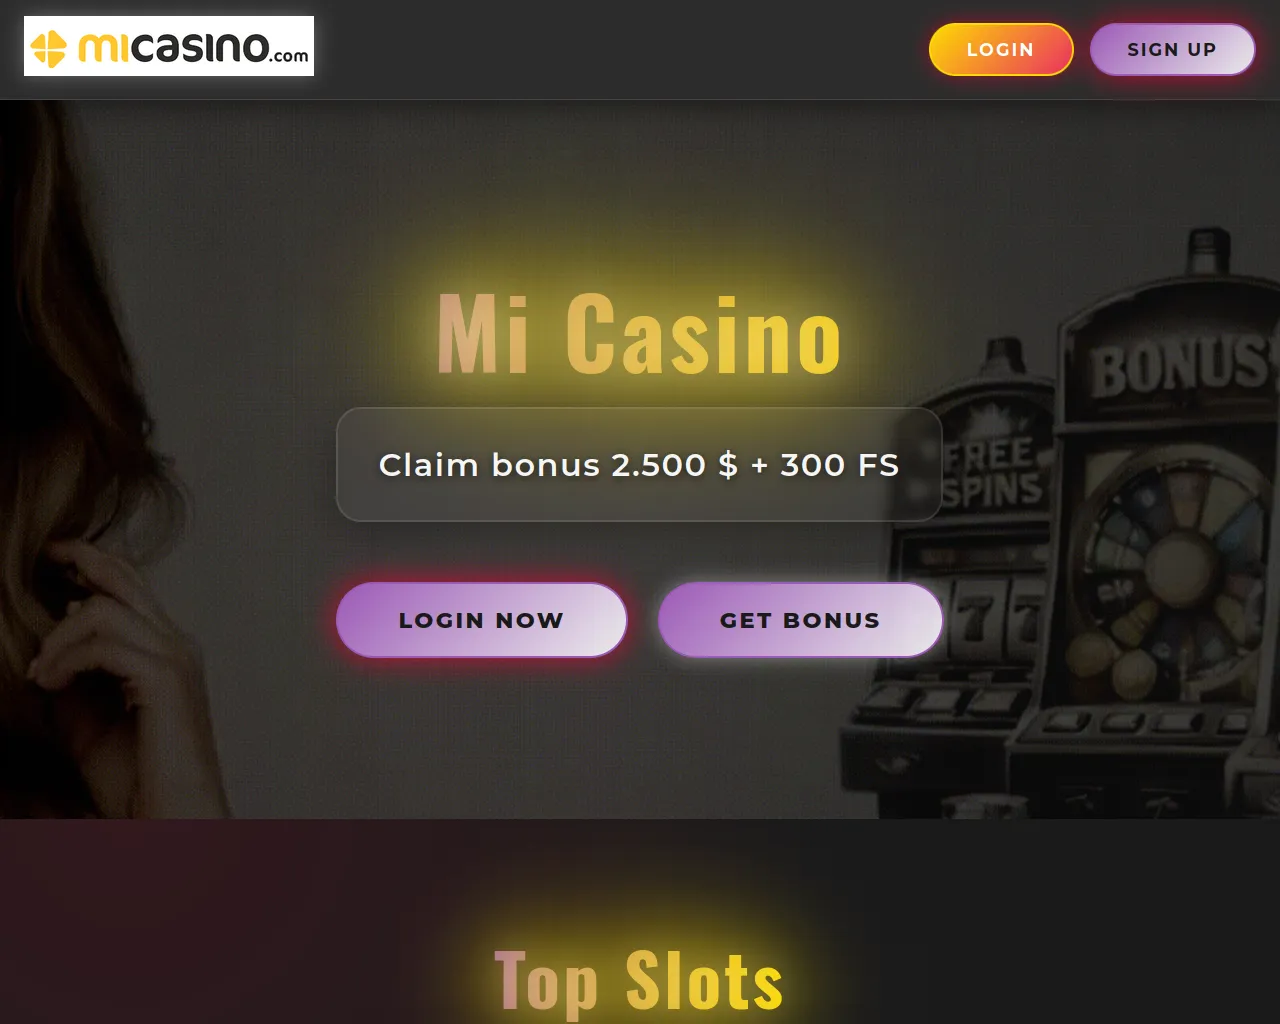Screen dimensions: 1280x1024
Task: Click the .com text in the logo
Action: coord(289,55)
